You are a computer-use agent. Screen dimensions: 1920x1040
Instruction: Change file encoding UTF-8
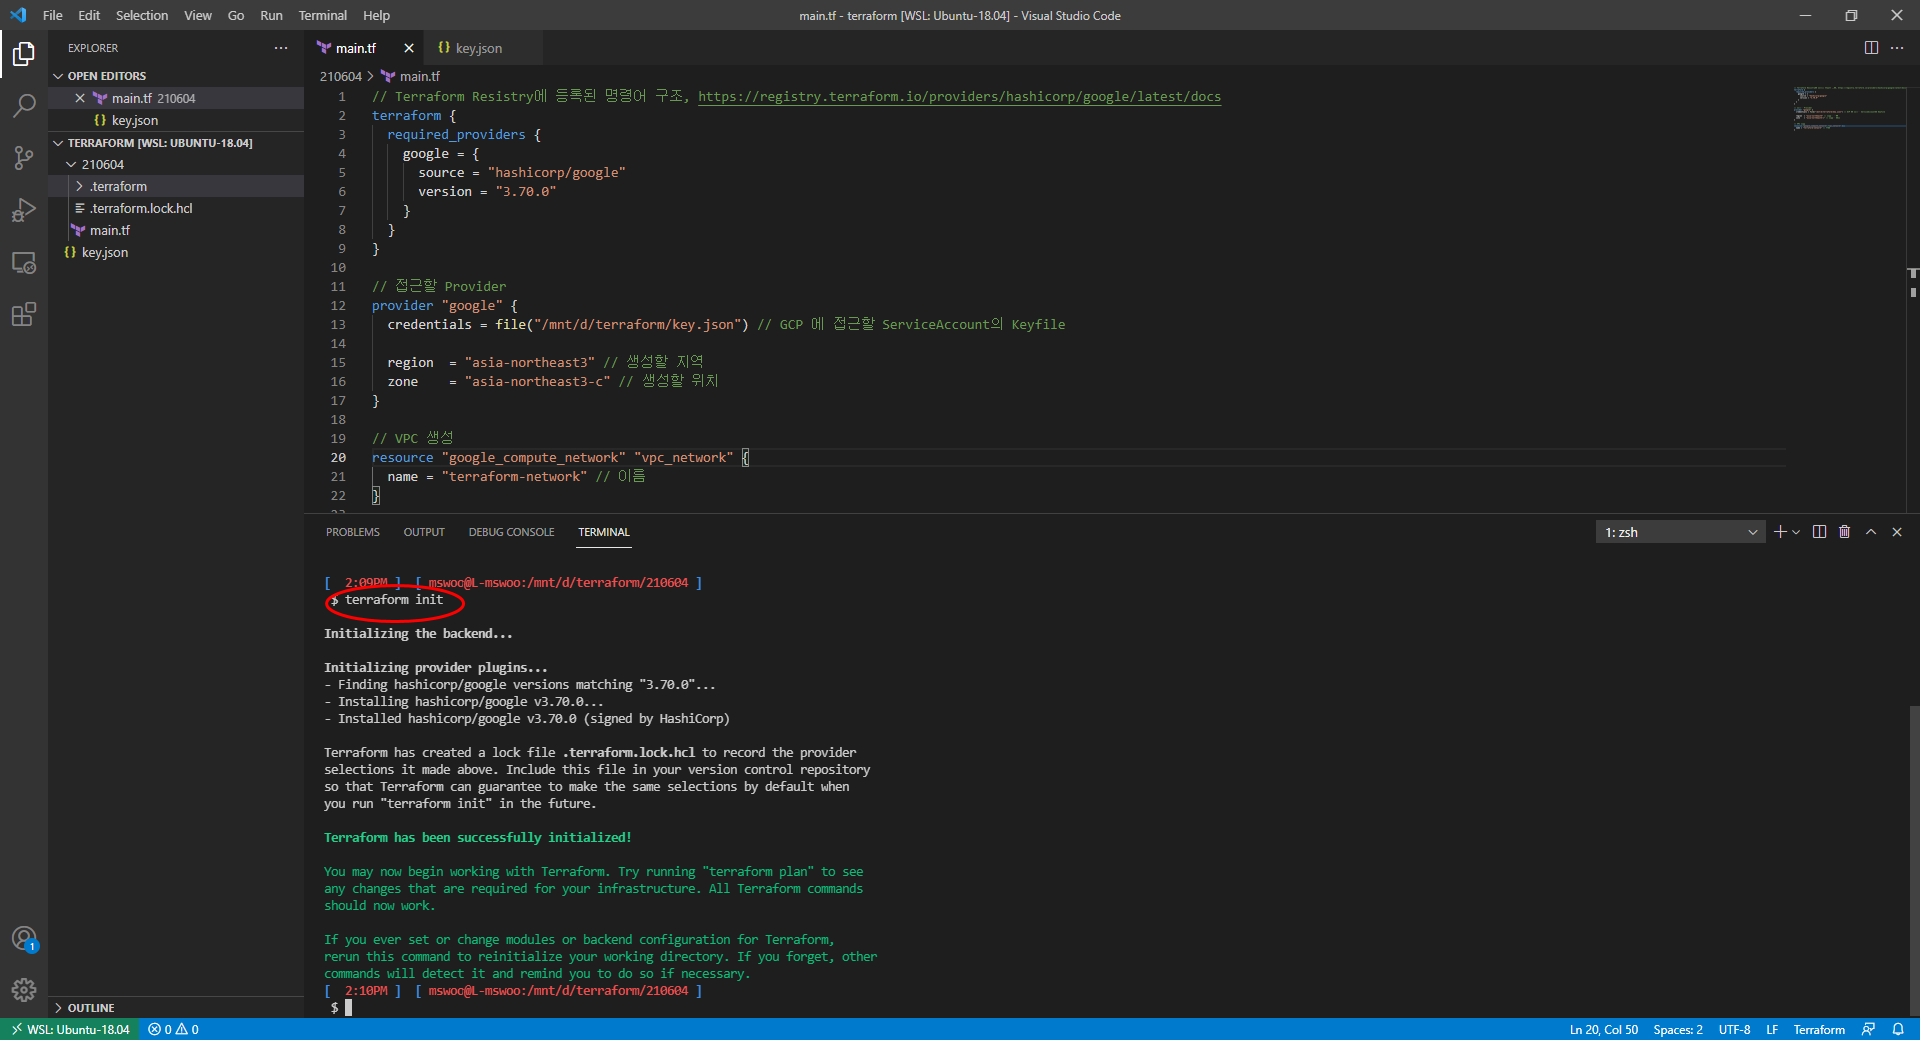pos(1734,1029)
